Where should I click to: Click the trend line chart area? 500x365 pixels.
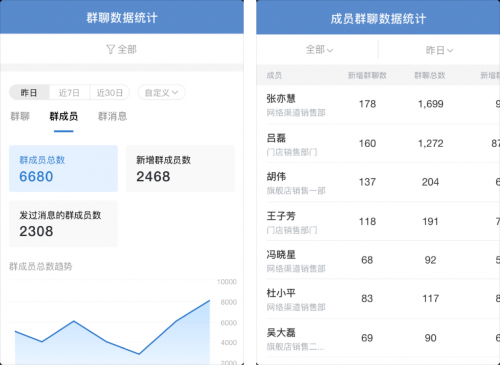click(112, 323)
